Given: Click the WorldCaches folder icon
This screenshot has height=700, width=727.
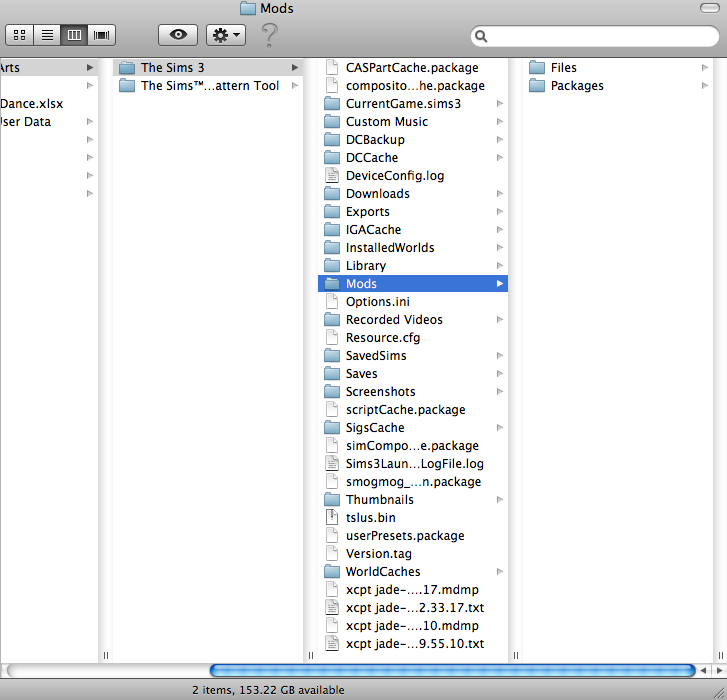Looking at the screenshot, I should coord(332,572).
